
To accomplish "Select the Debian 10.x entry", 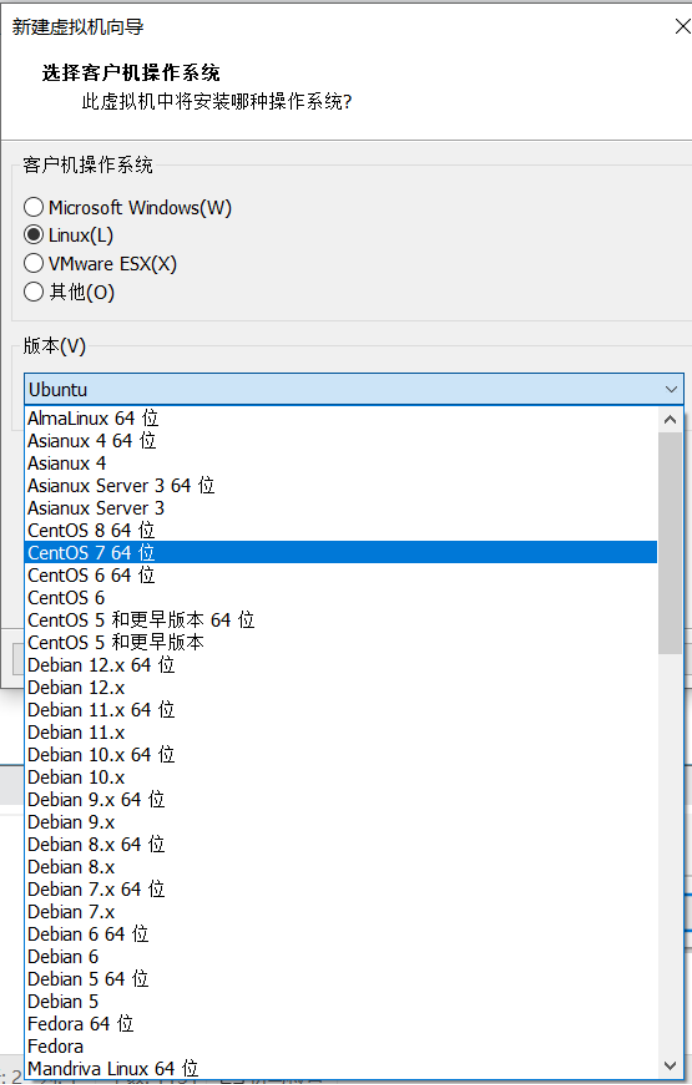I will (x=341, y=777).
